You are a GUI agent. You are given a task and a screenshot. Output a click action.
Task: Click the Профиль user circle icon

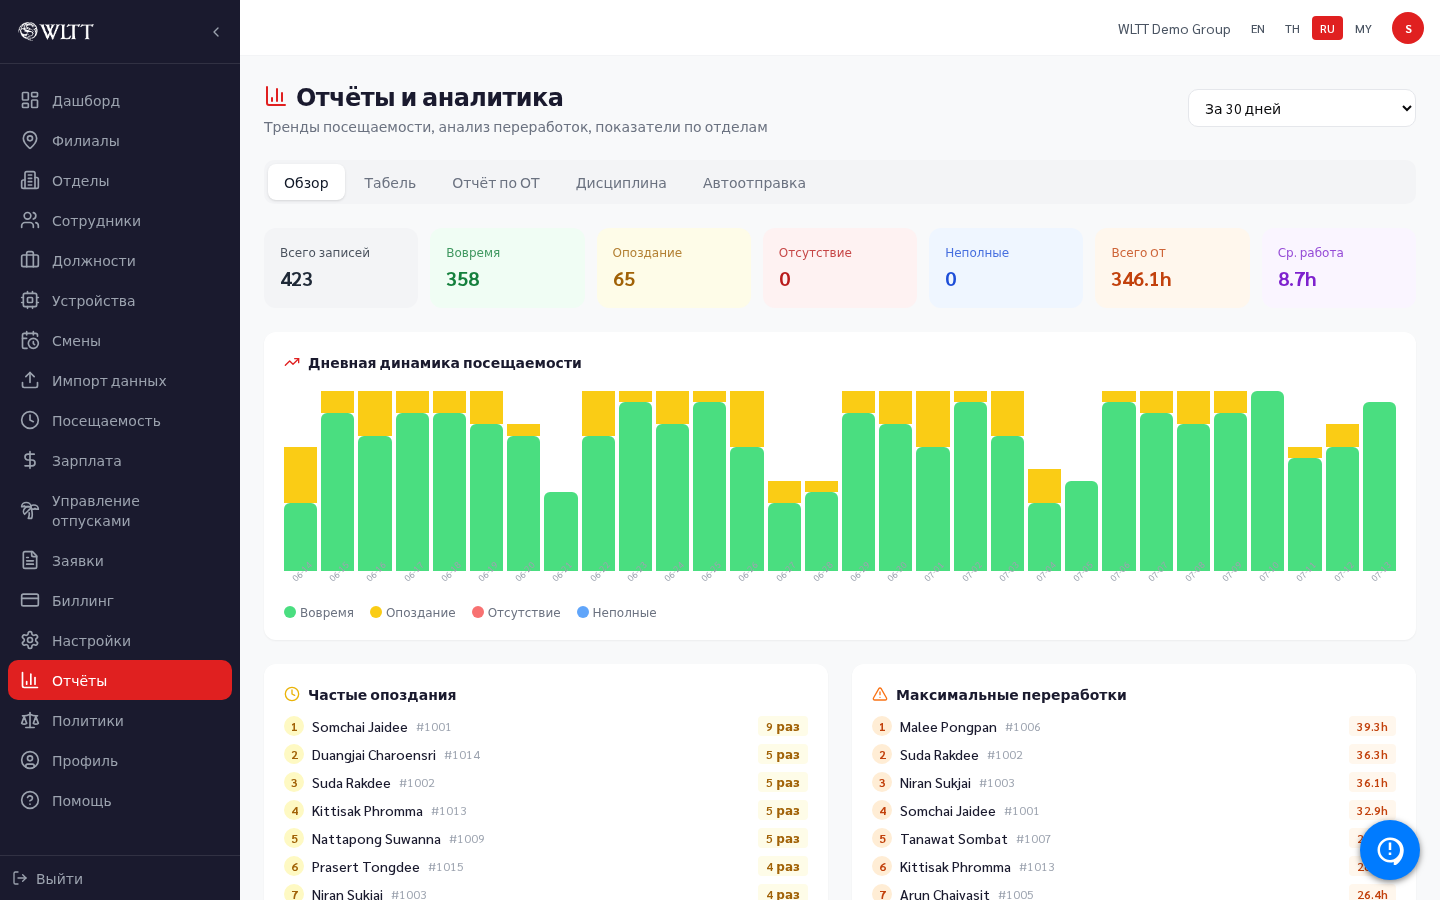click(30, 760)
